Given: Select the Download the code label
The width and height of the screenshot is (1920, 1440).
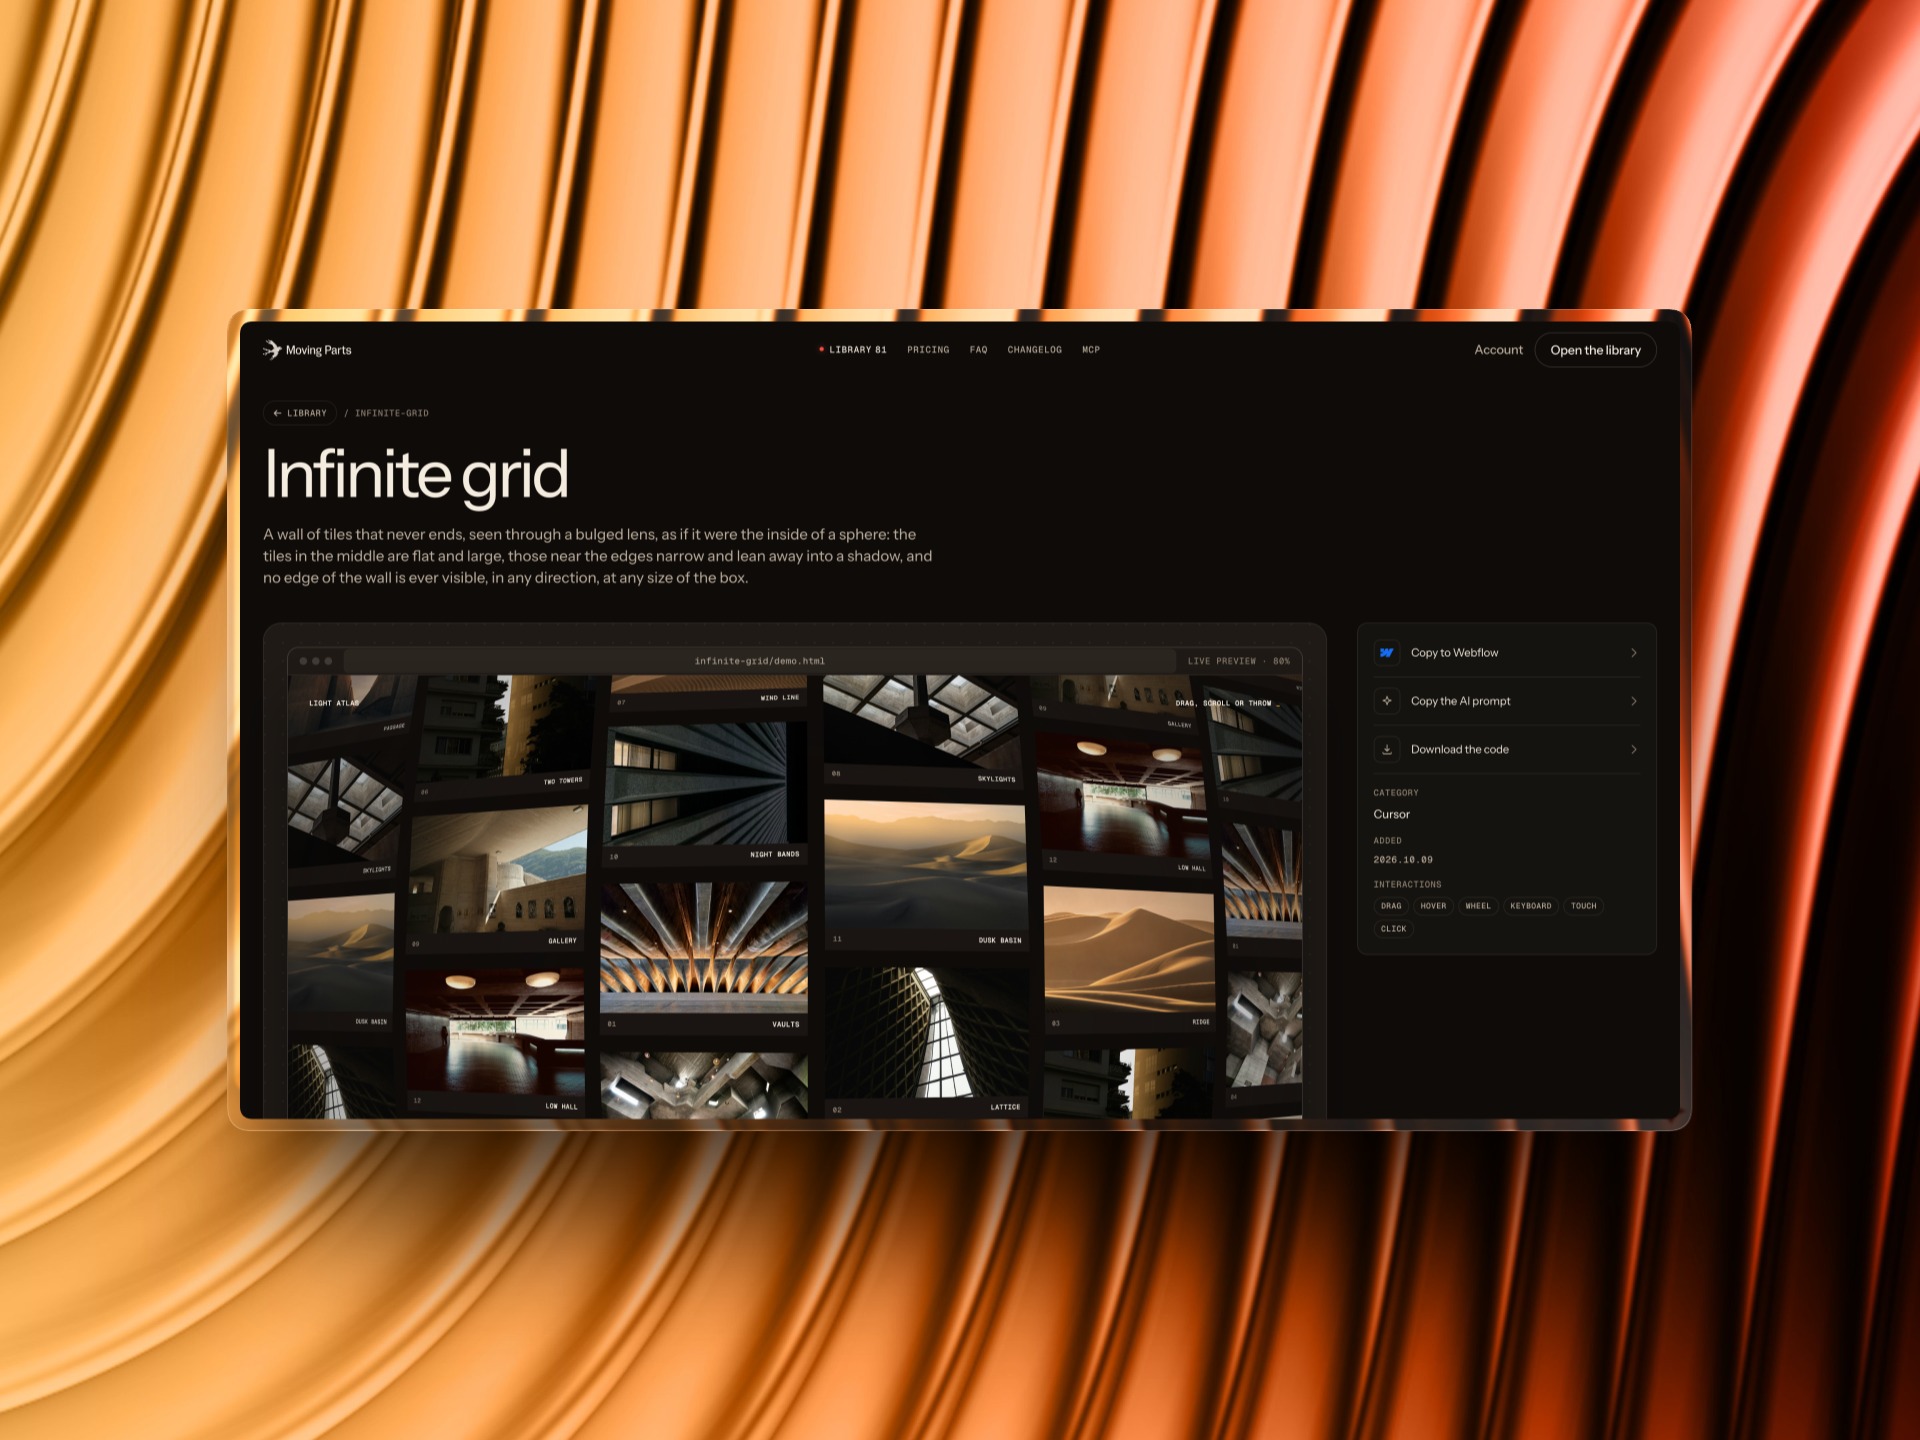Looking at the screenshot, I should tap(1459, 749).
